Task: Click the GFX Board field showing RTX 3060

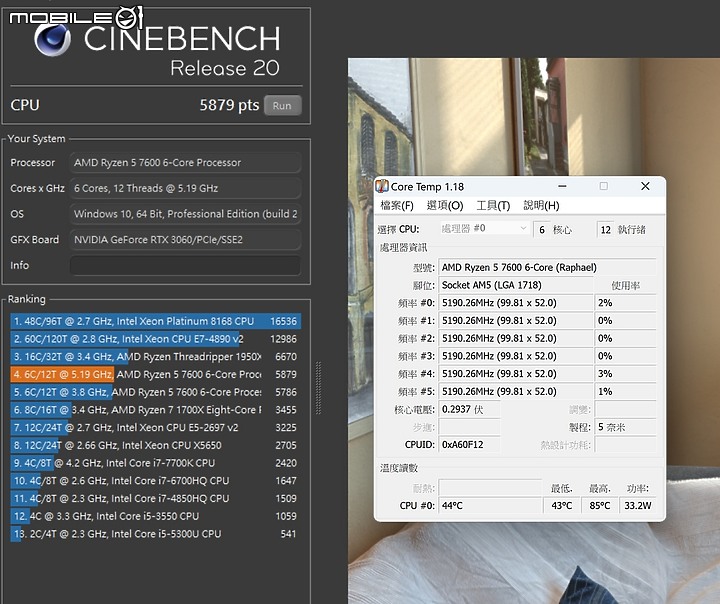Action: [x=185, y=240]
